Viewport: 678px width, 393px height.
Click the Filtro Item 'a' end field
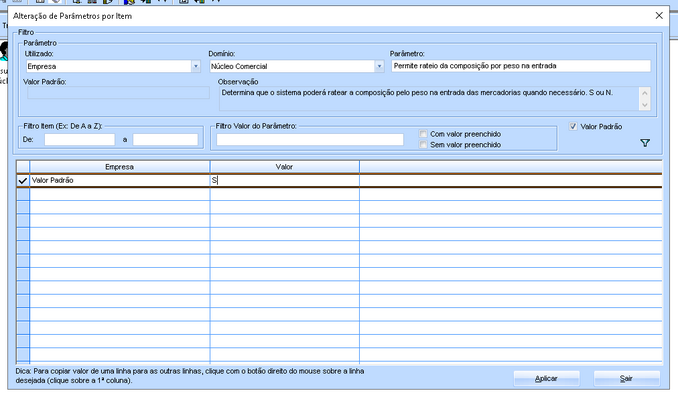(165, 139)
